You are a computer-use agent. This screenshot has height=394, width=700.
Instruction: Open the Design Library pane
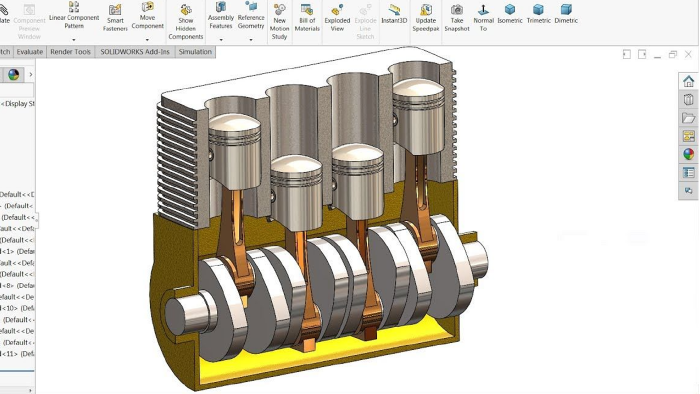coord(688,100)
